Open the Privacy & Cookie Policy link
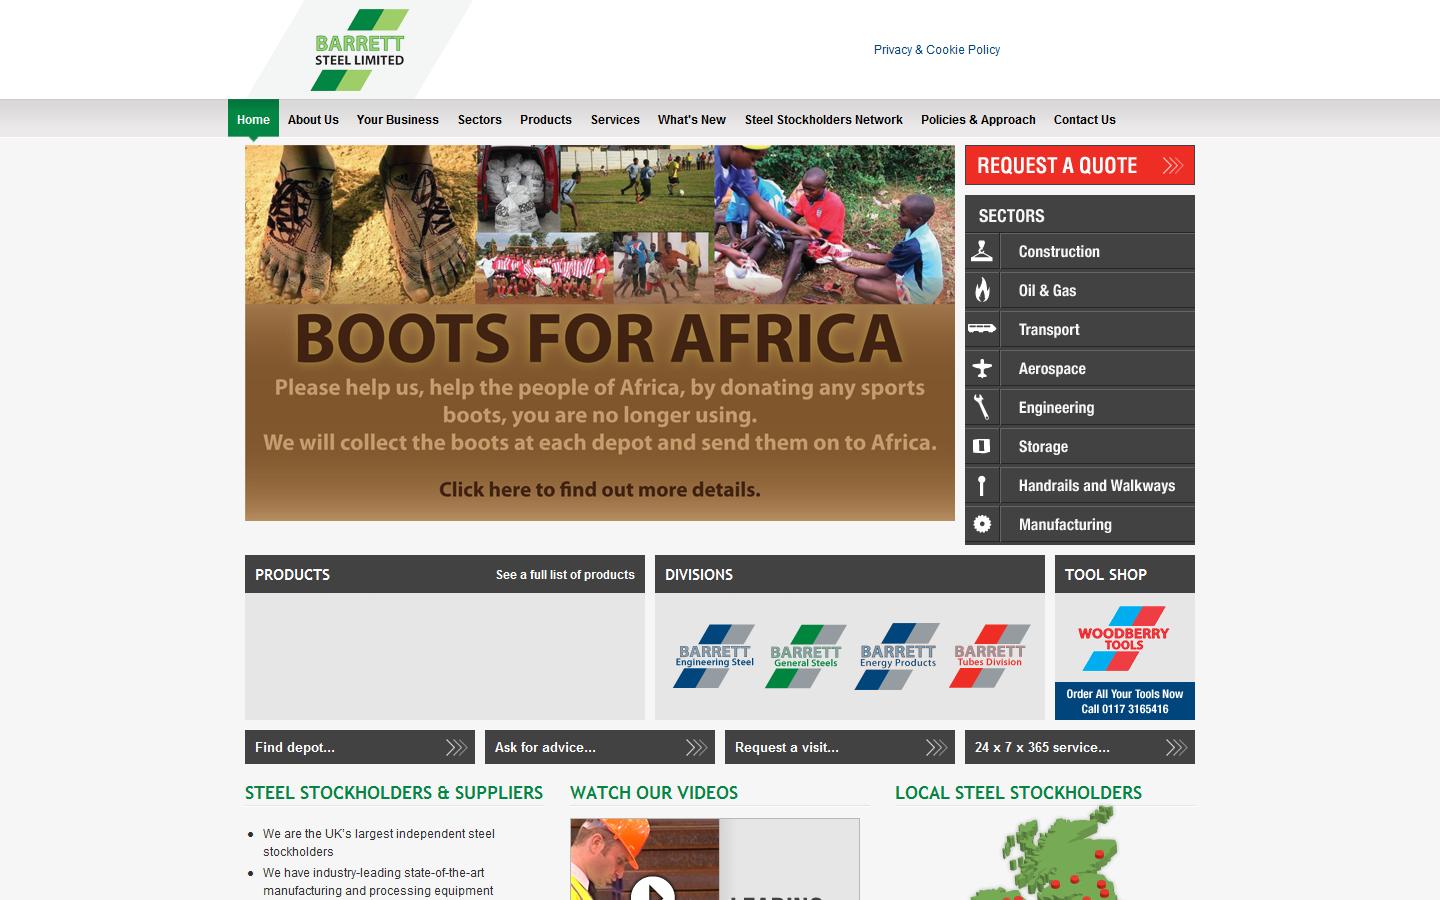Screen dimensions: 1440x900 pyautogui.click(x=936, y=49)
